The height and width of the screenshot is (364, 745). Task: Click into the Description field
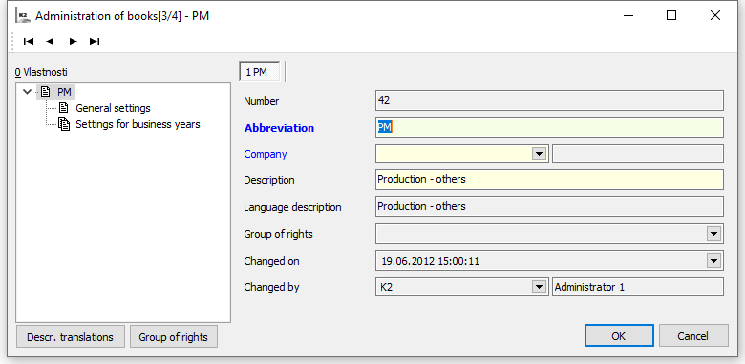[549, 180]
